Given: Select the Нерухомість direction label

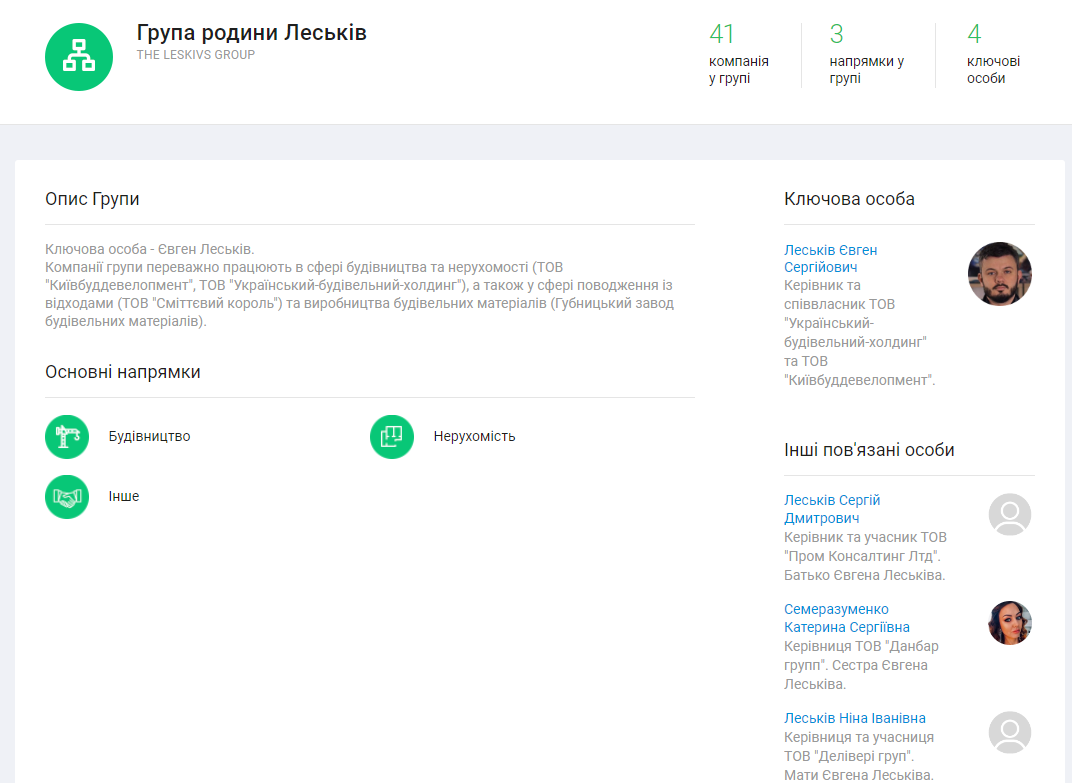Looking at the screenshot, I should click(x=474, y=437).
